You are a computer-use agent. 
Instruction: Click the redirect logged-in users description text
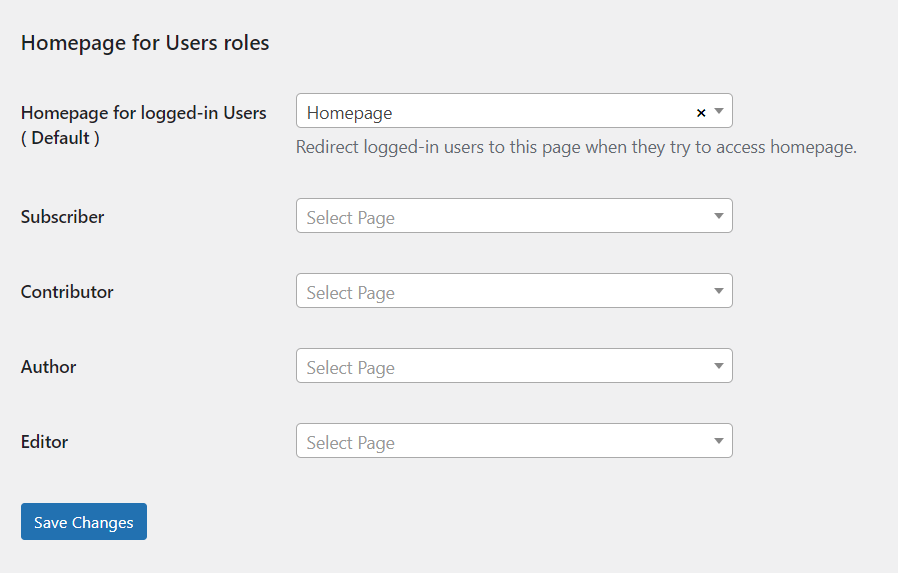tap(576, 148)
